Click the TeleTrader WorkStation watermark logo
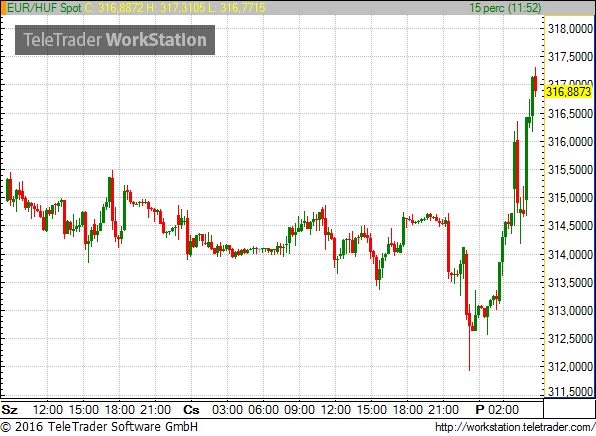Image resolution: width=596 pixels, height=436 pixels. point(115,40)
